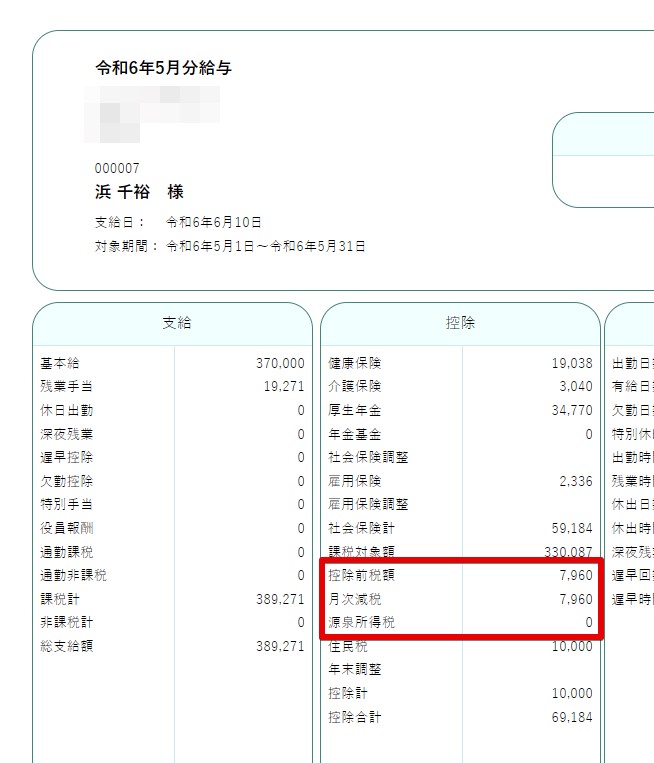654x763 pixels.
Task: Click resident tax amount 10,000
Action: pyautogui.click(x=572, y=647)
